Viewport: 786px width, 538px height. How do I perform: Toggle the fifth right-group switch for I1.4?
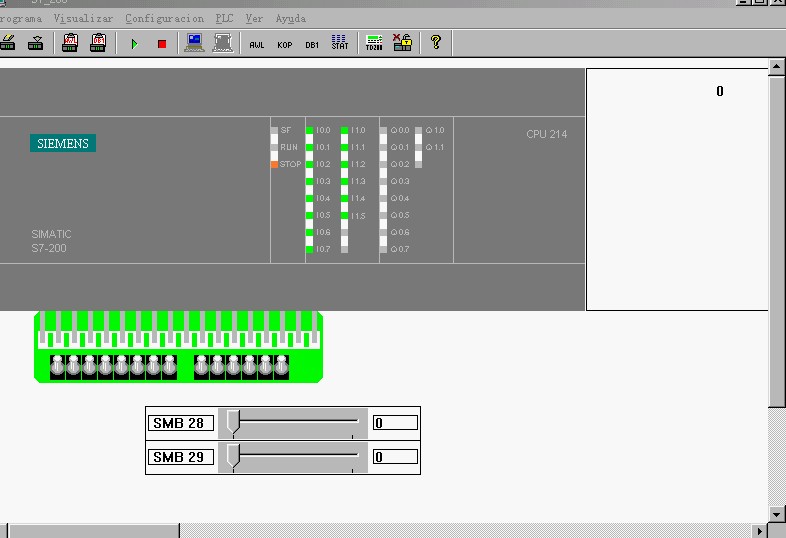(265, 366)
